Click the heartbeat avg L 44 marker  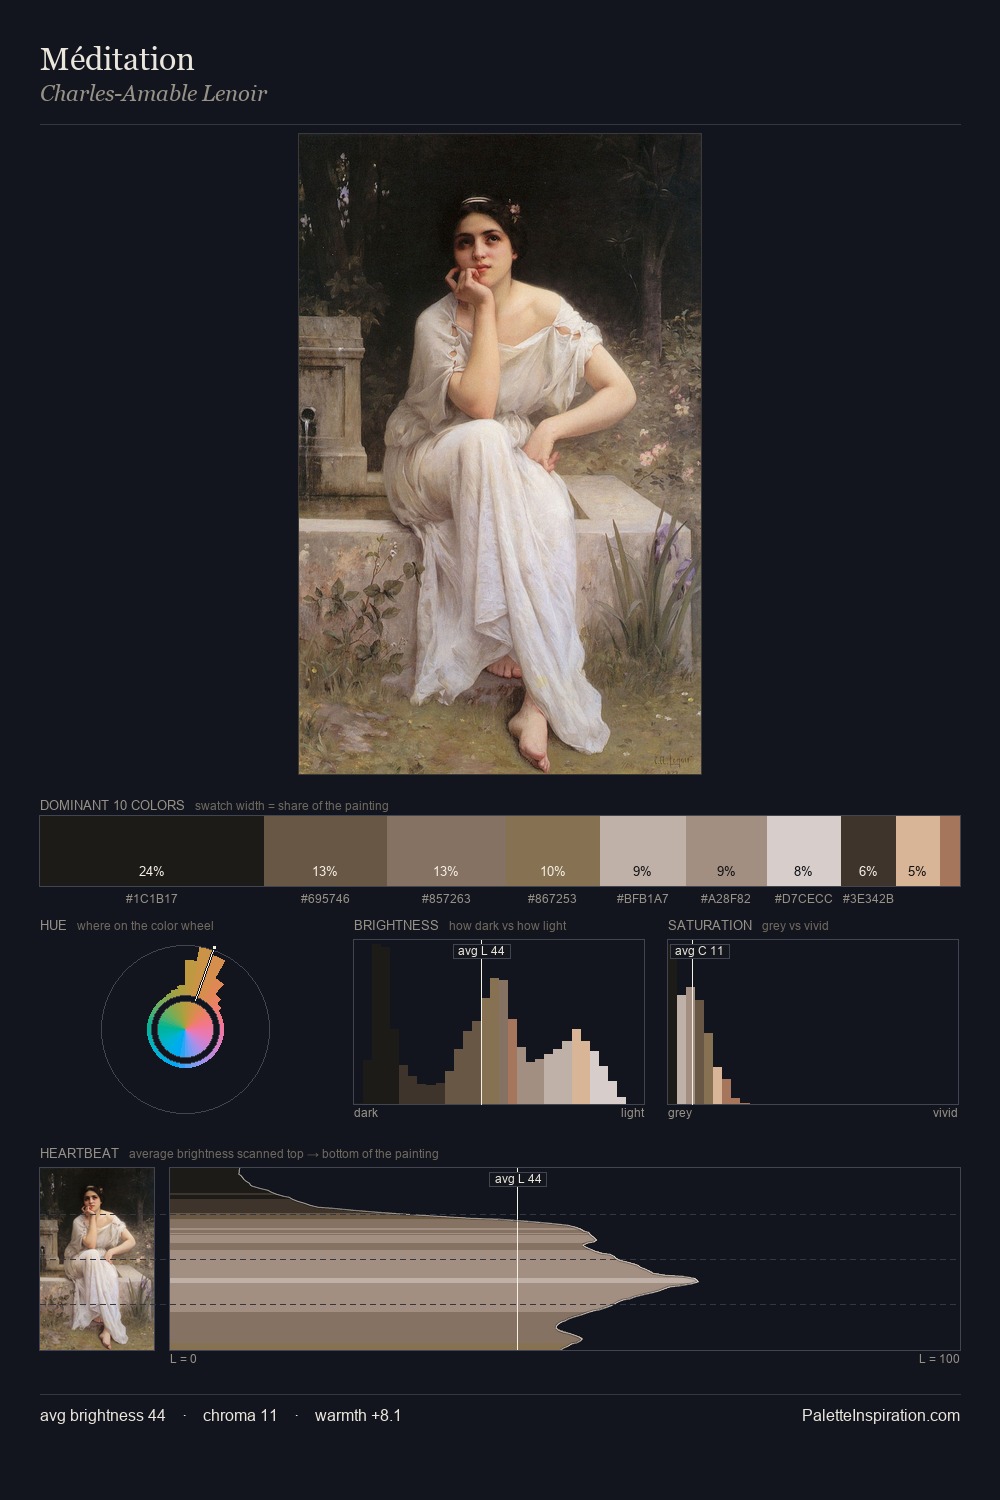coord(518,1179)
